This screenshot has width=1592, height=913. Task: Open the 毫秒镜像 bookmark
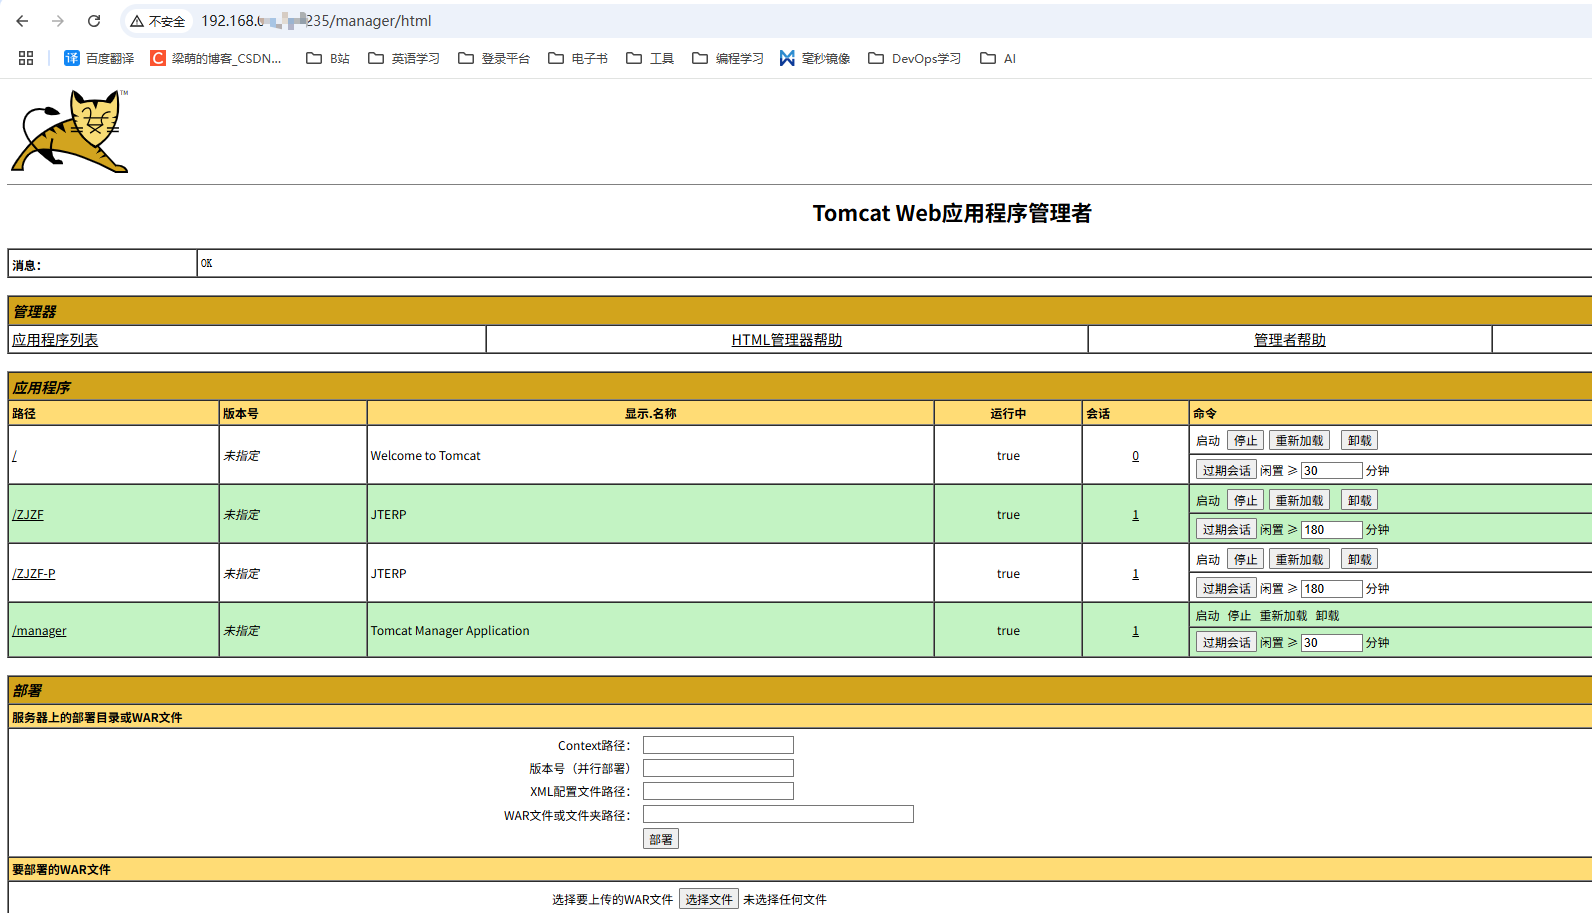click(815, 58)
